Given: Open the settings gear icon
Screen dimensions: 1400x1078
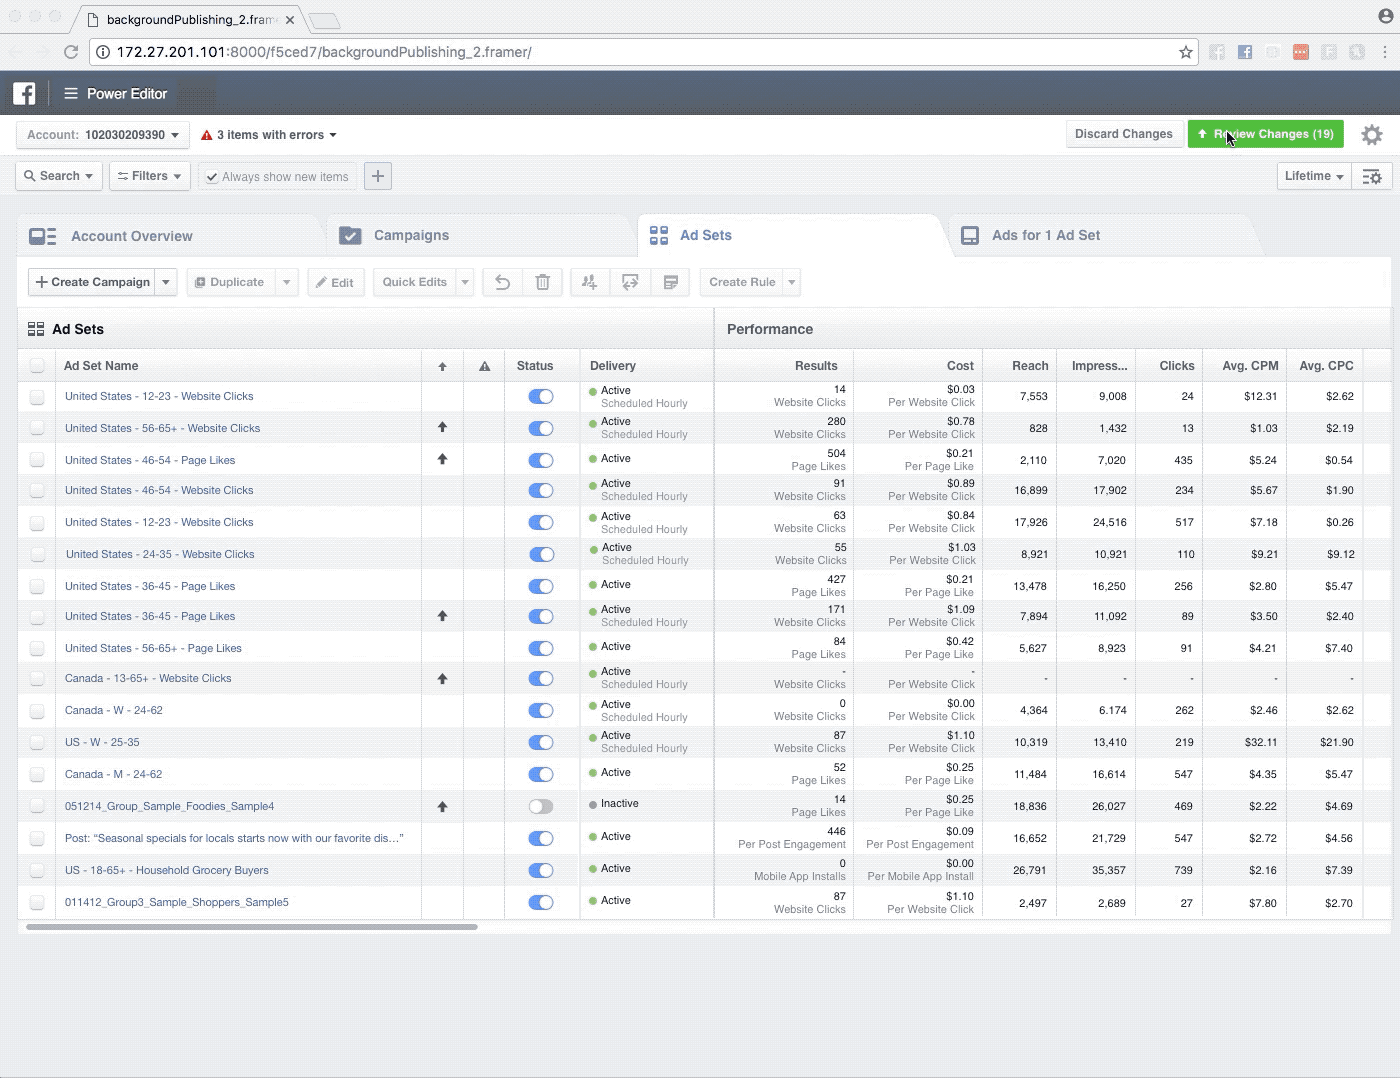Looking at the screenshot, I should [x=1372, y=134].
